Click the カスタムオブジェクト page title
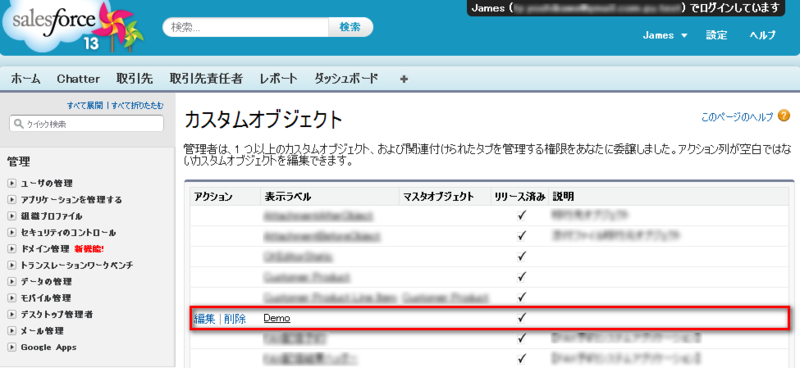800x368 pixels. point(263,120)
